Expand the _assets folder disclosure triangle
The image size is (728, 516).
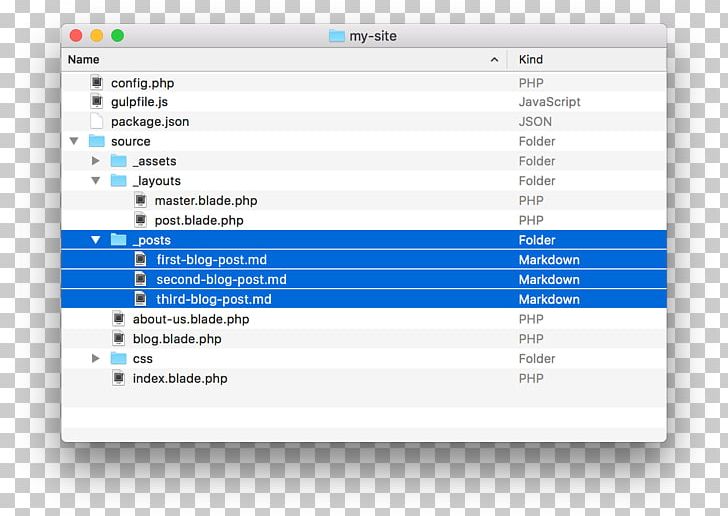tap(96, 161)
